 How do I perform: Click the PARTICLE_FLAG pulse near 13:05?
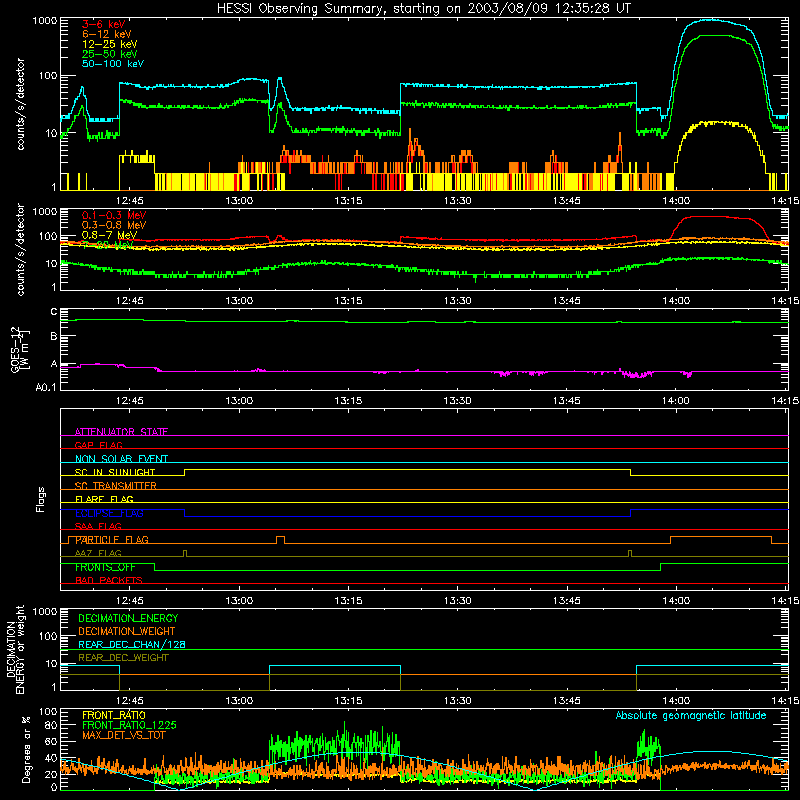tap(280, 540)
